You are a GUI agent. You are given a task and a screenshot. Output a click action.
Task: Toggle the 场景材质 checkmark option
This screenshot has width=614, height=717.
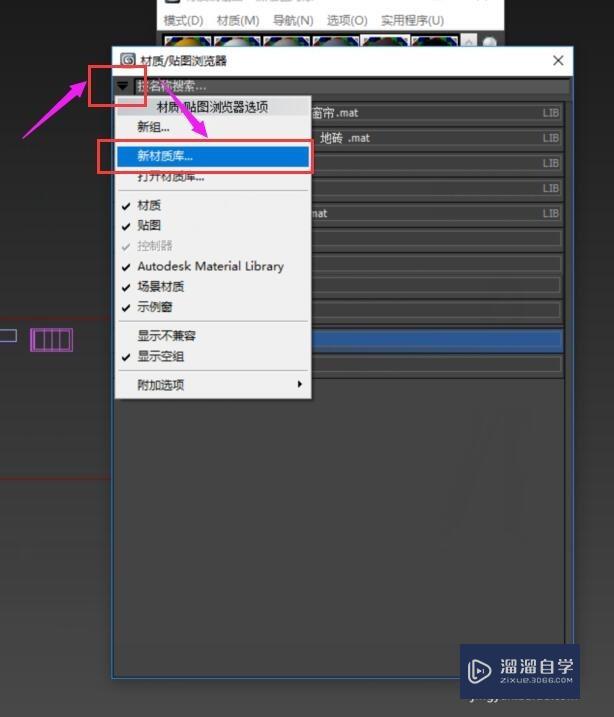pos(213,287)
